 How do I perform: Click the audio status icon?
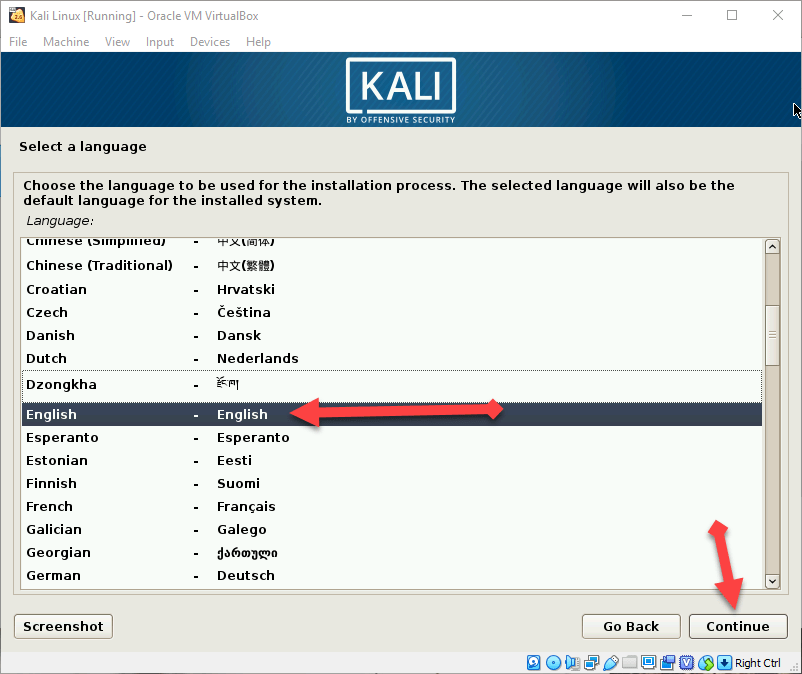click(572, 663)
